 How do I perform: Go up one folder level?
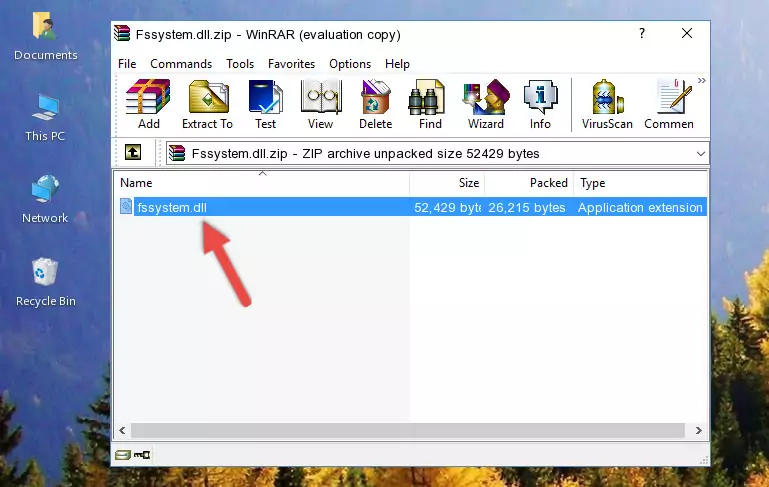(x=133, y=153)
